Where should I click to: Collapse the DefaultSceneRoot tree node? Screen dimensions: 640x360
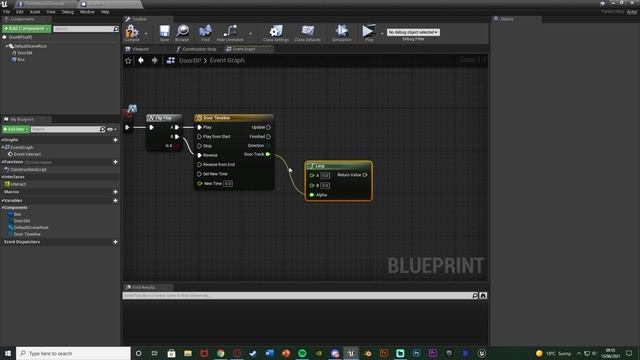(x=7, y=46)
